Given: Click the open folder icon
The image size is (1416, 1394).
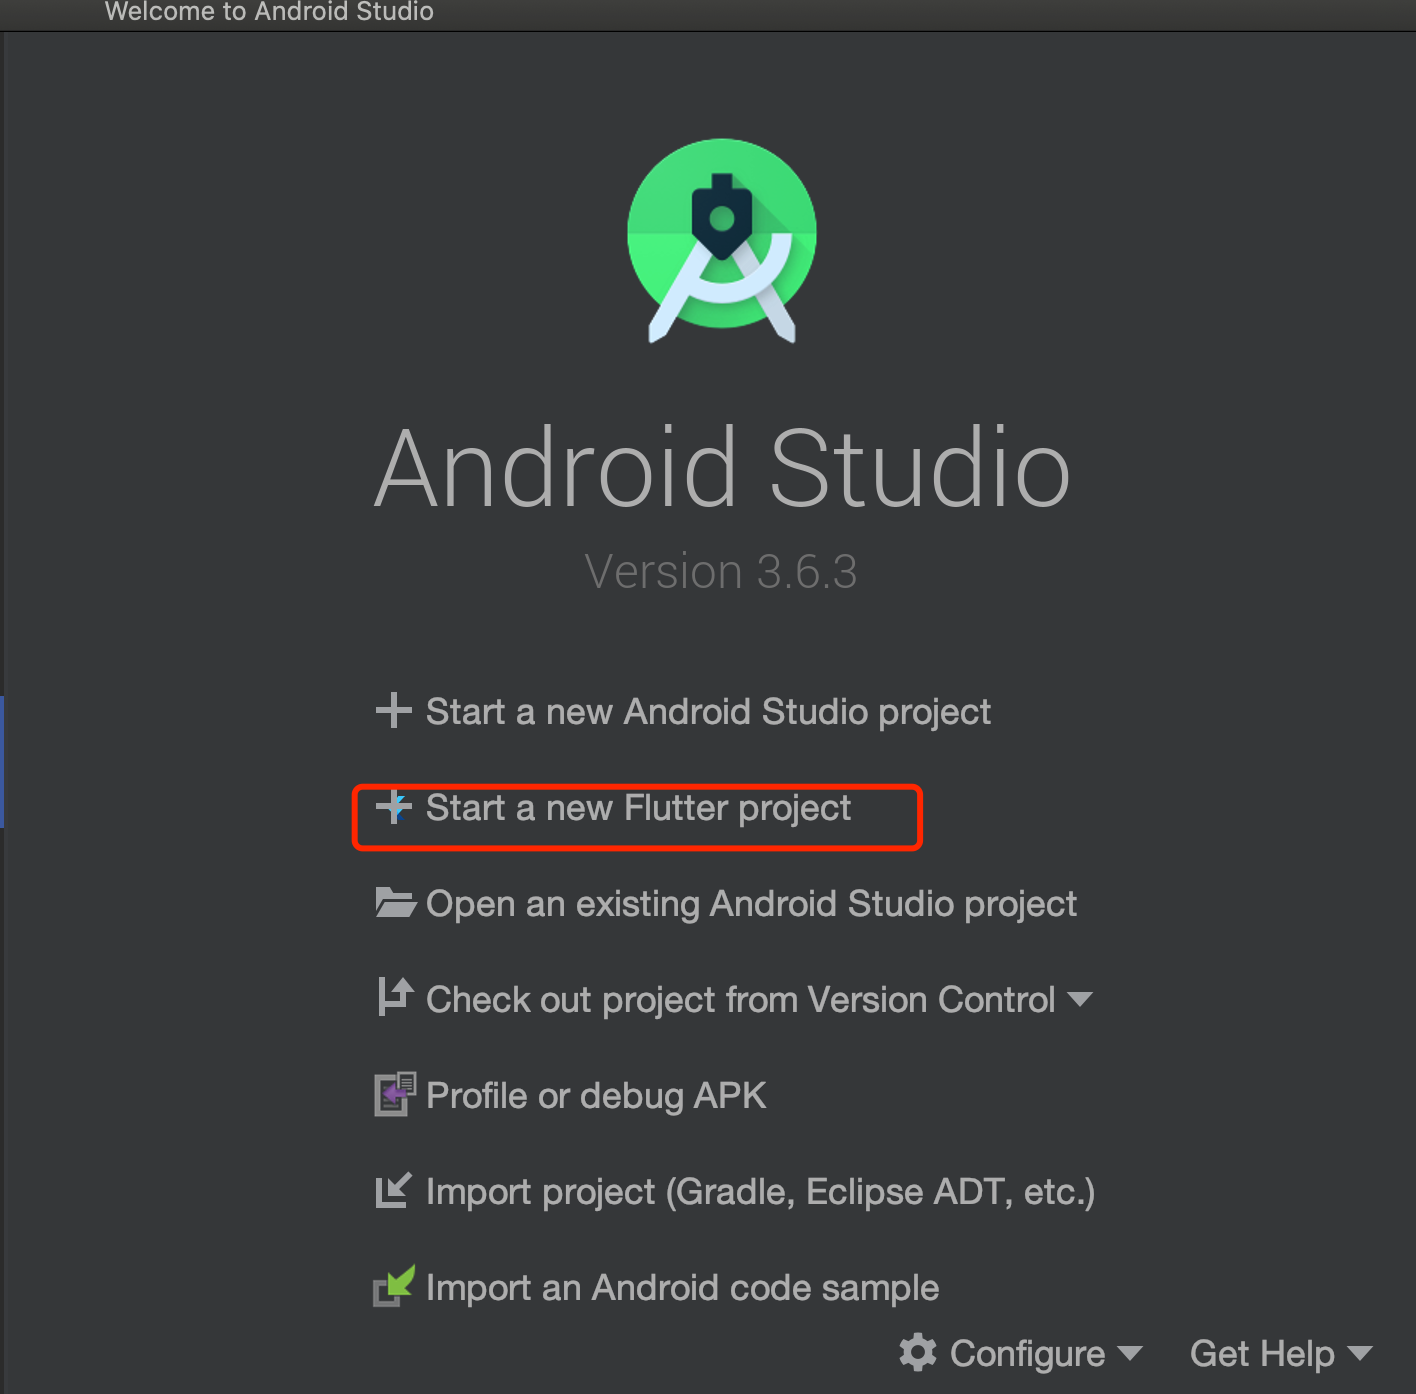Looking at the screenshot, I should click(396, 902).
